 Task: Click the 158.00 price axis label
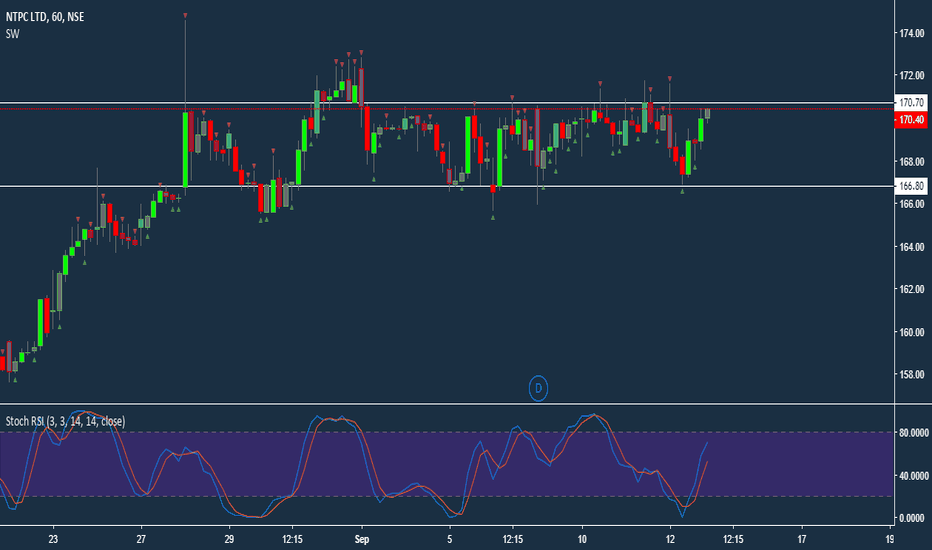[x=911, y=375]
